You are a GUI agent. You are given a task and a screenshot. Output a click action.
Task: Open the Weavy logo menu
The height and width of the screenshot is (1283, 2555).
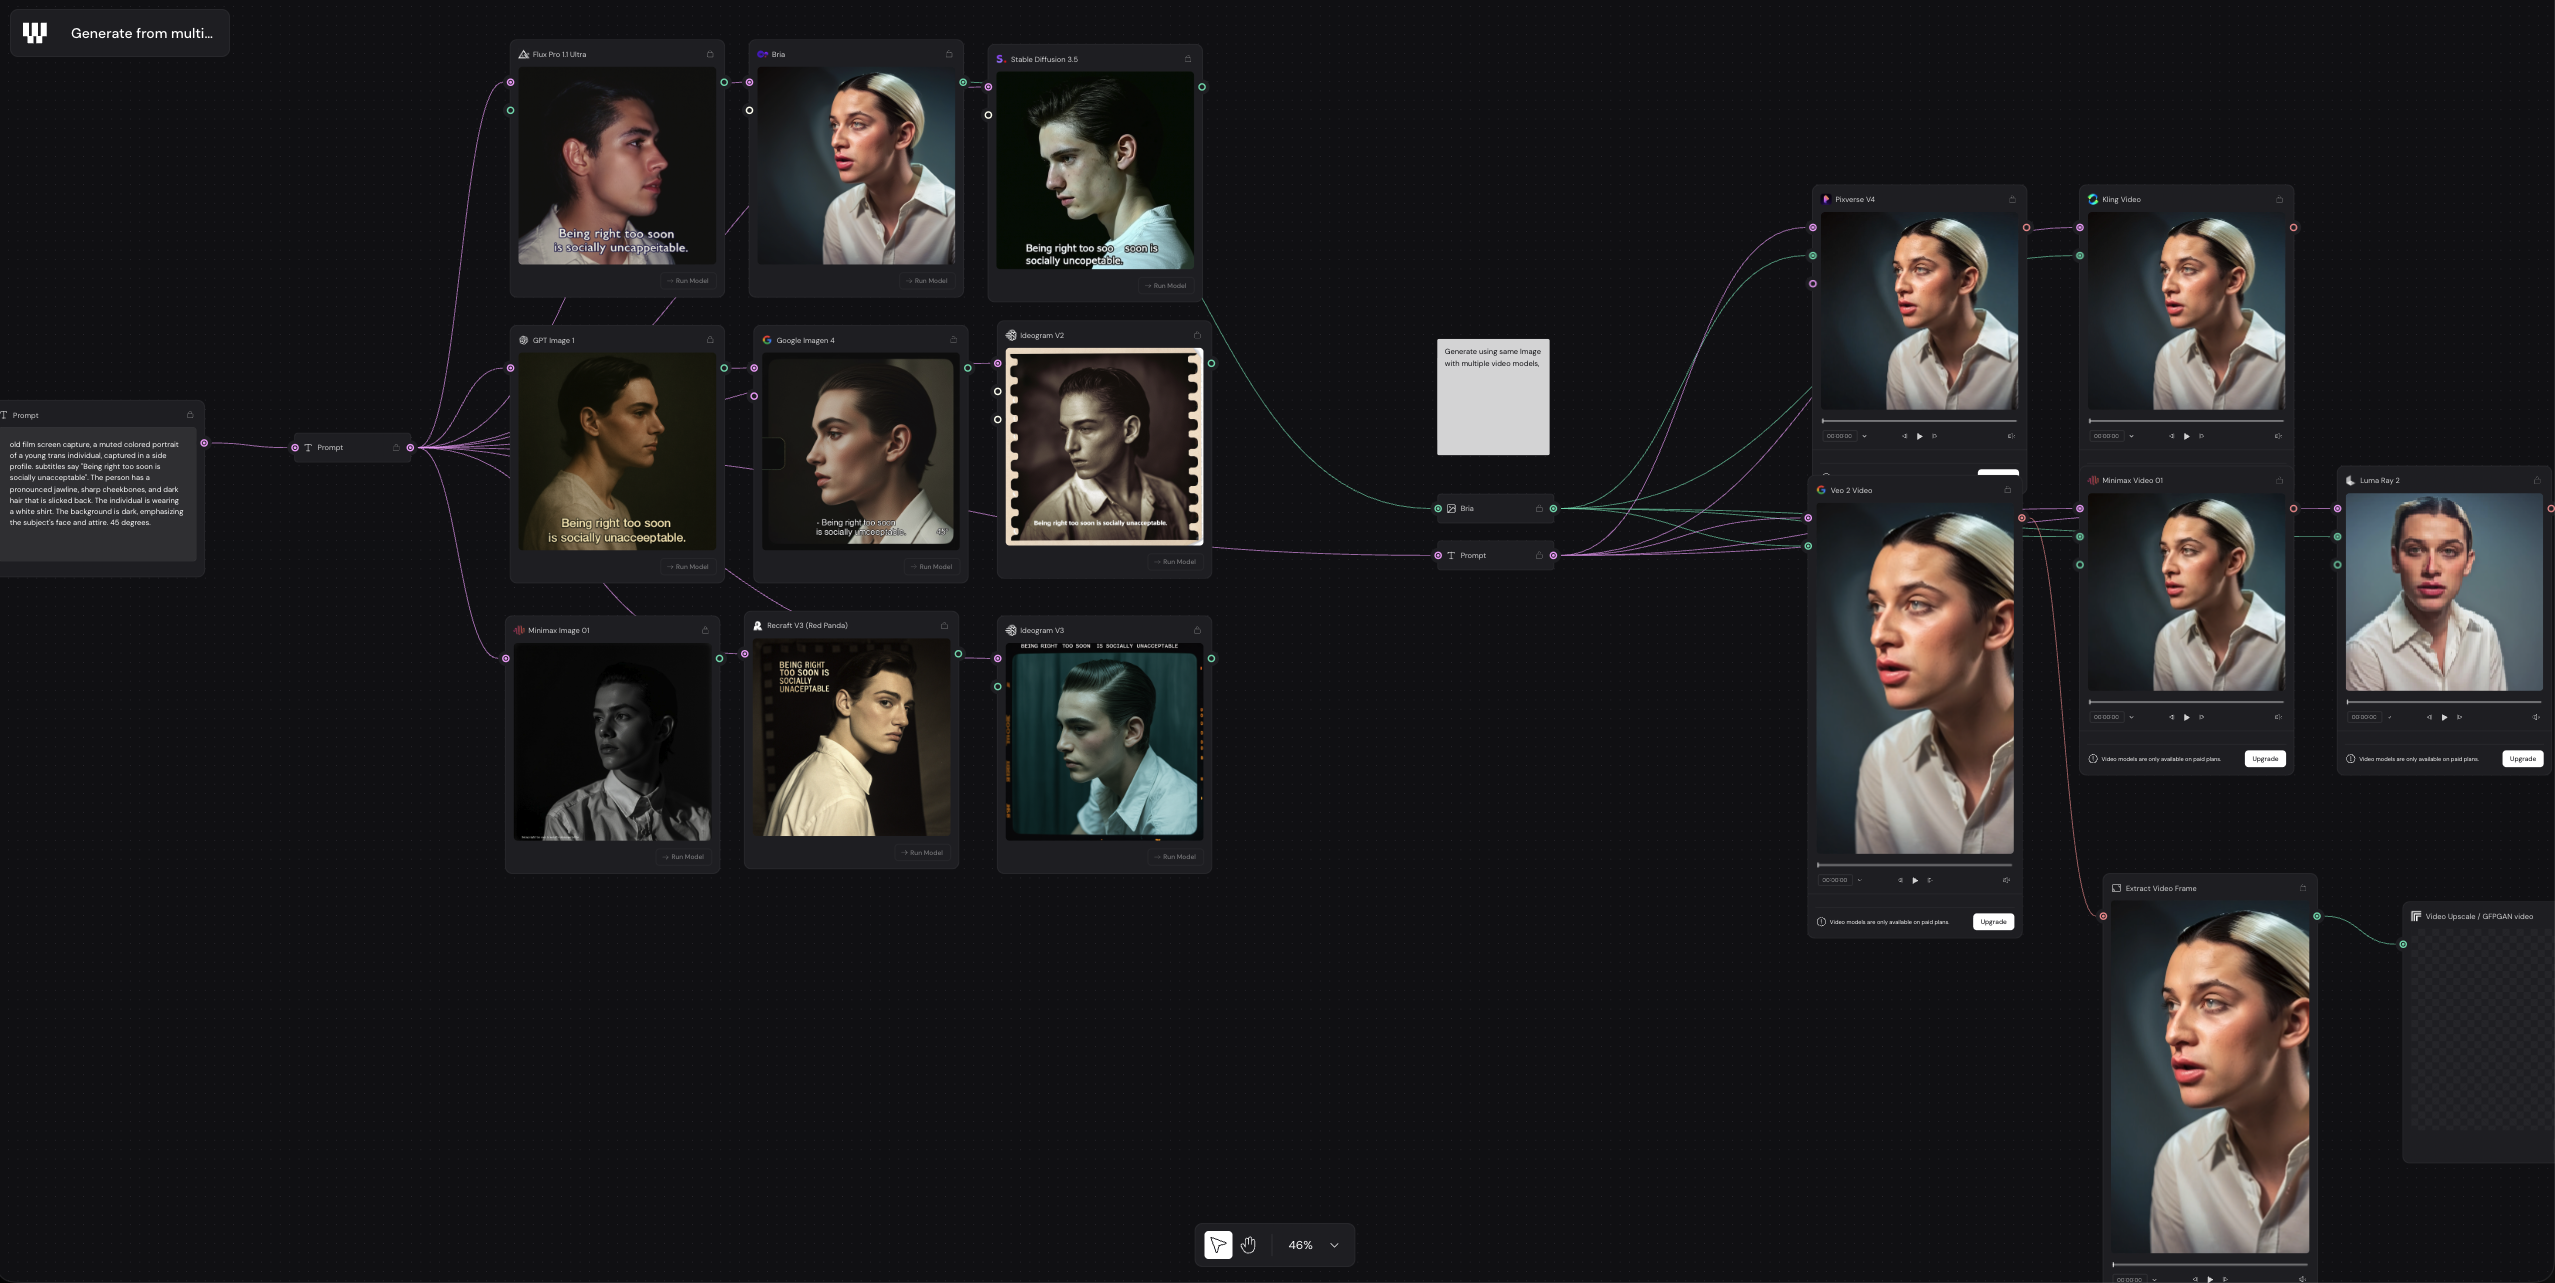point(35,33)
